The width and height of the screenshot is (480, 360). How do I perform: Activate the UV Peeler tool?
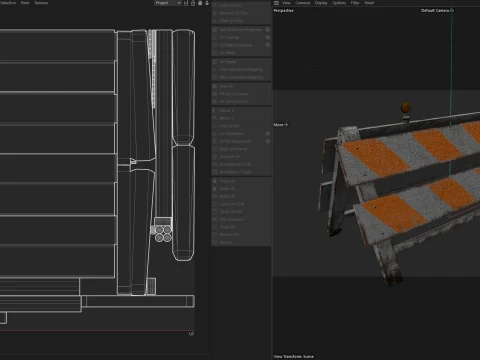coord(241,62)
